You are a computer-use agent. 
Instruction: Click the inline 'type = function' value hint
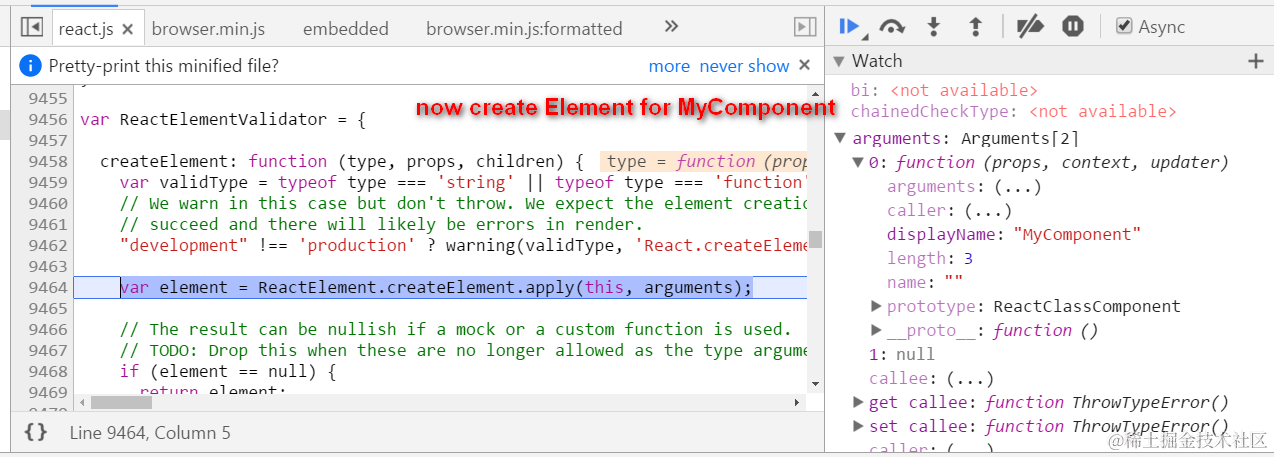coord(704,161)
